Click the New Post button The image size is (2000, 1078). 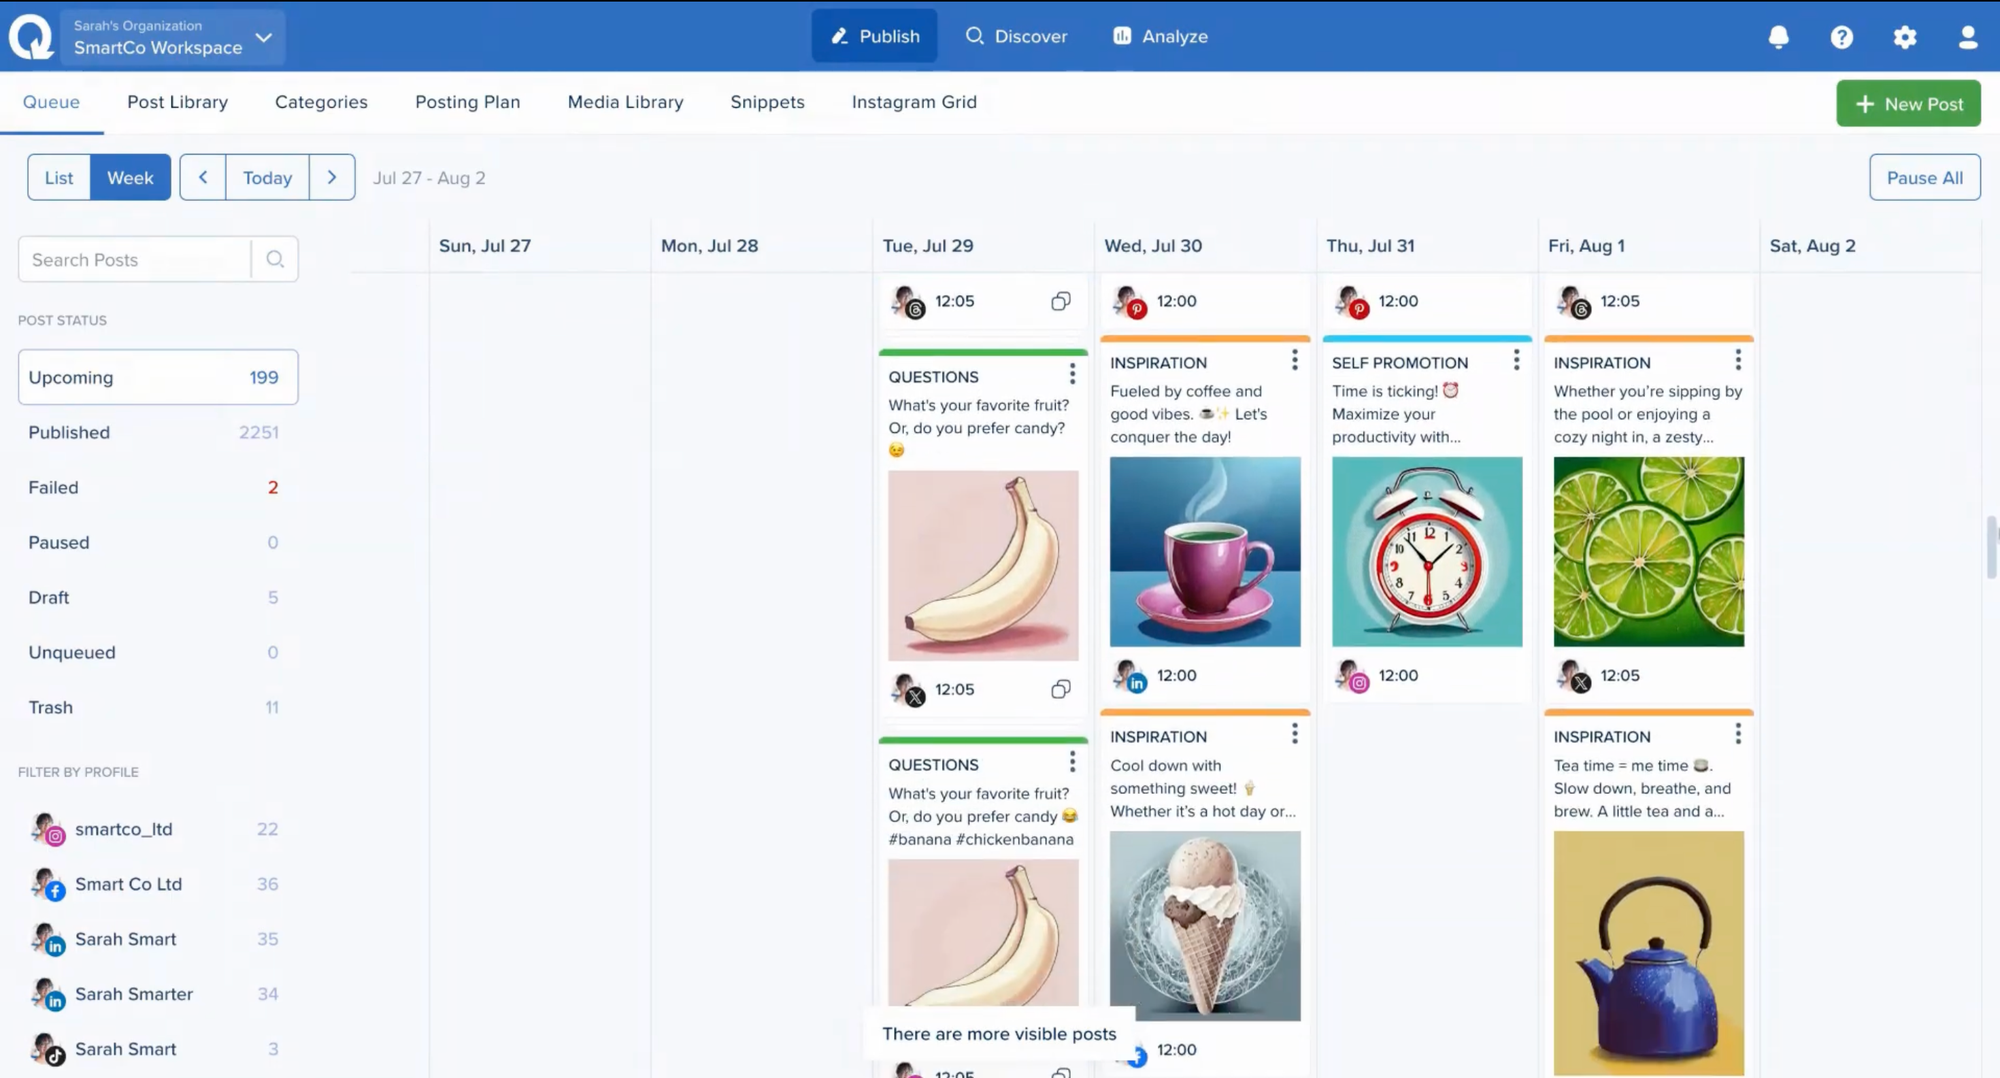1908,104
